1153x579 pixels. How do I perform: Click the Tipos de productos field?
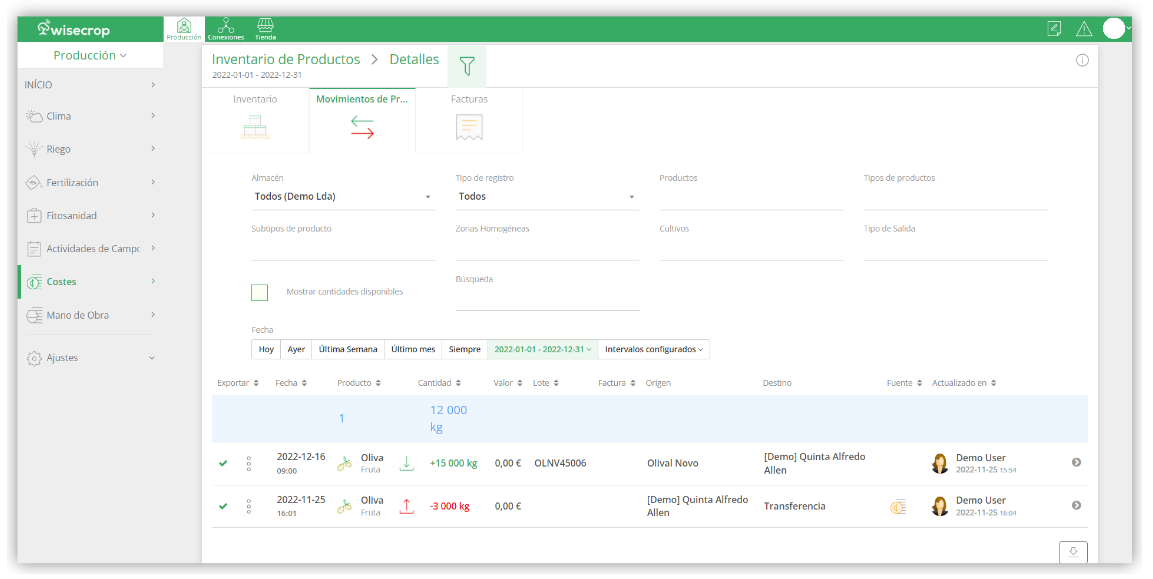tap(955, 197)
